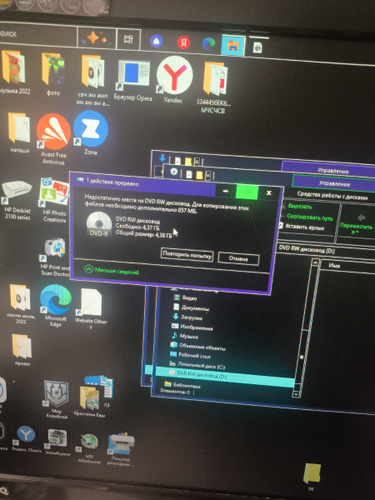This screenshot has width=375, height=500.
Task: Click the navigation pane scrollbar down arrow
Action: (x=296, y=394)
